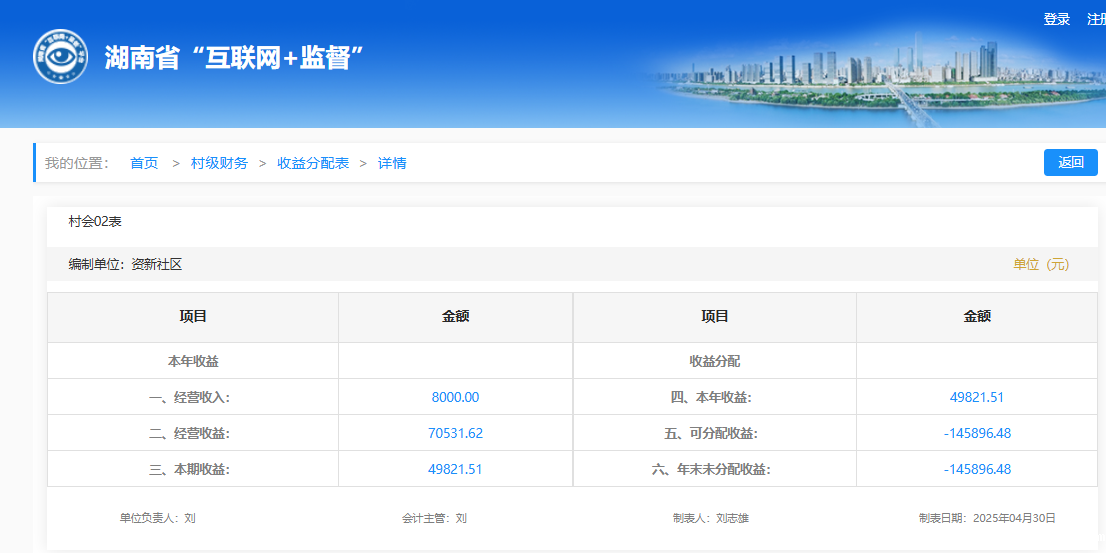
Task: Click the 制表日期 2025年04月30日 text
Action: [x=987, y=518]
